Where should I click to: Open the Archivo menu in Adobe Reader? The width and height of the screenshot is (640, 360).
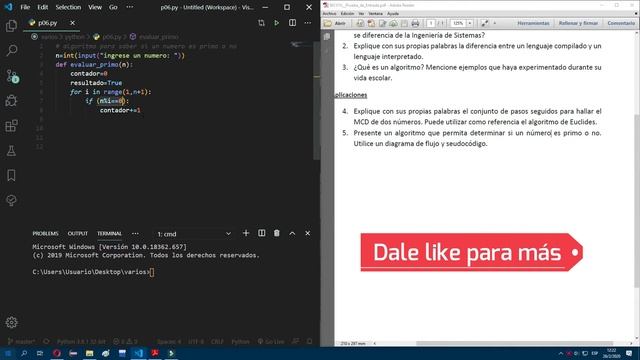pyautogui.click(x=329, y=13)
